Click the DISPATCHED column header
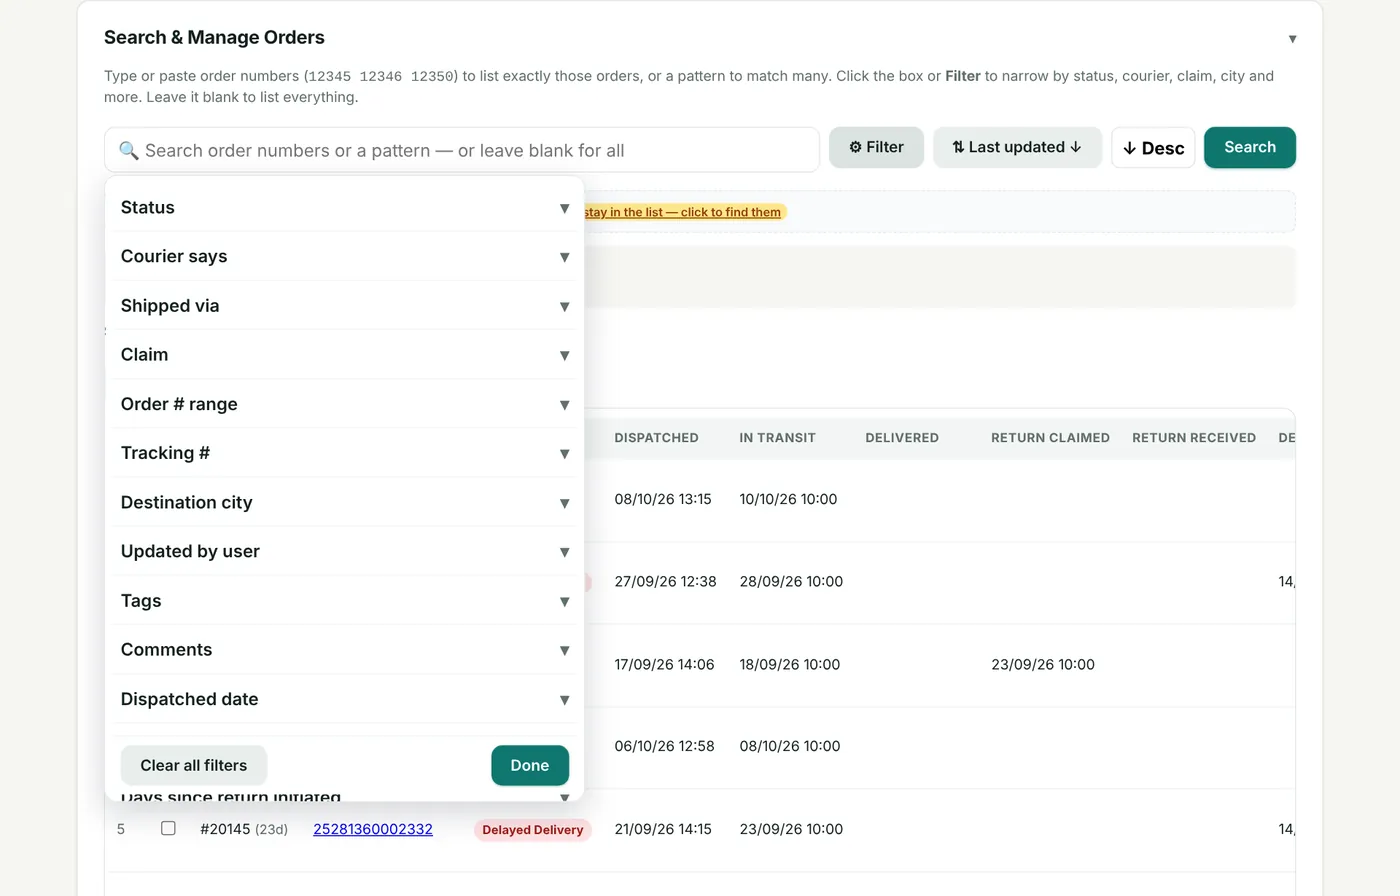 [x=656, y=438]
